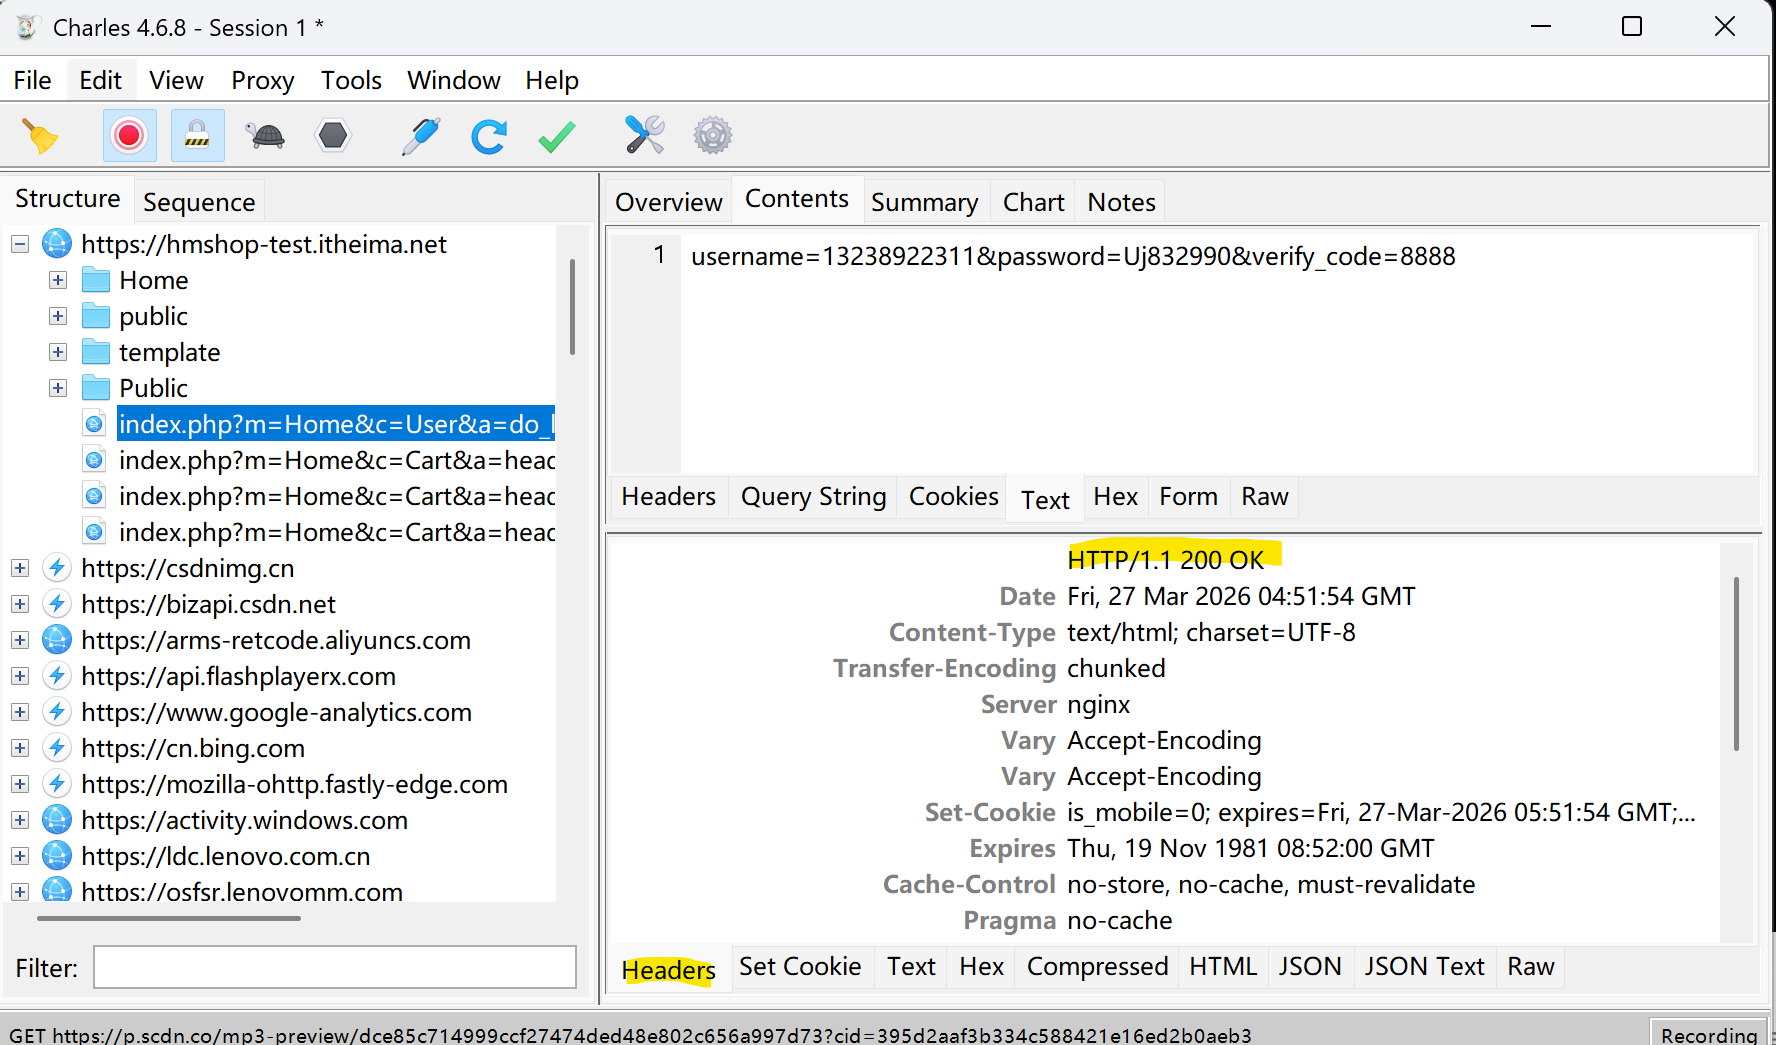Open the Window menu
This screenshot has width=1776, height=1045.
pyautogui.click(x=453, y=80)
